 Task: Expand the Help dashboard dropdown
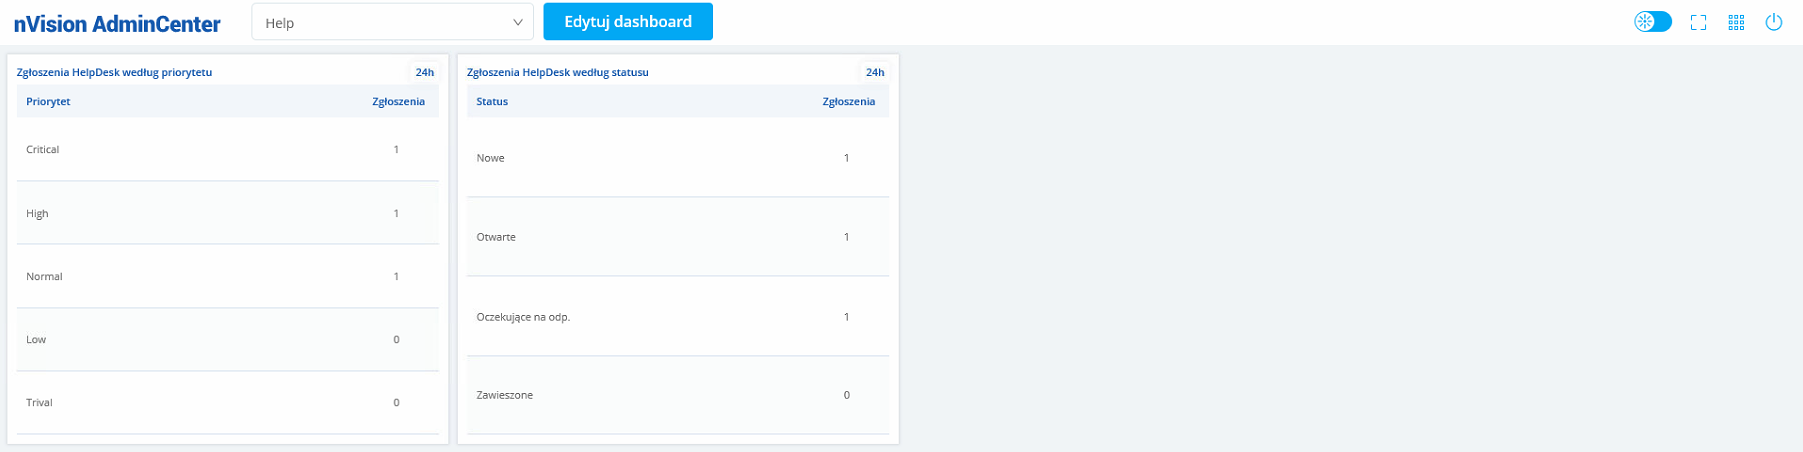click(392, 22)
